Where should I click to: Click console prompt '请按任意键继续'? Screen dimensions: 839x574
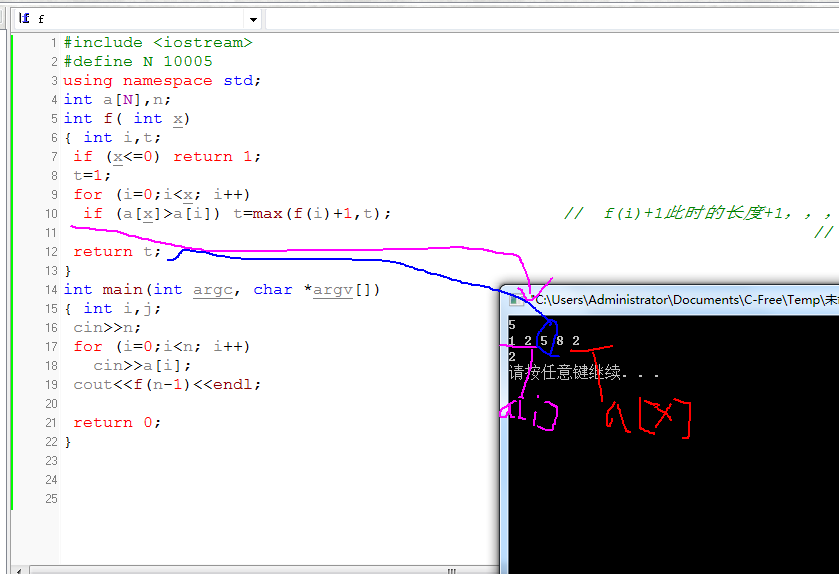pyautogui.click(x=565, y=372)
